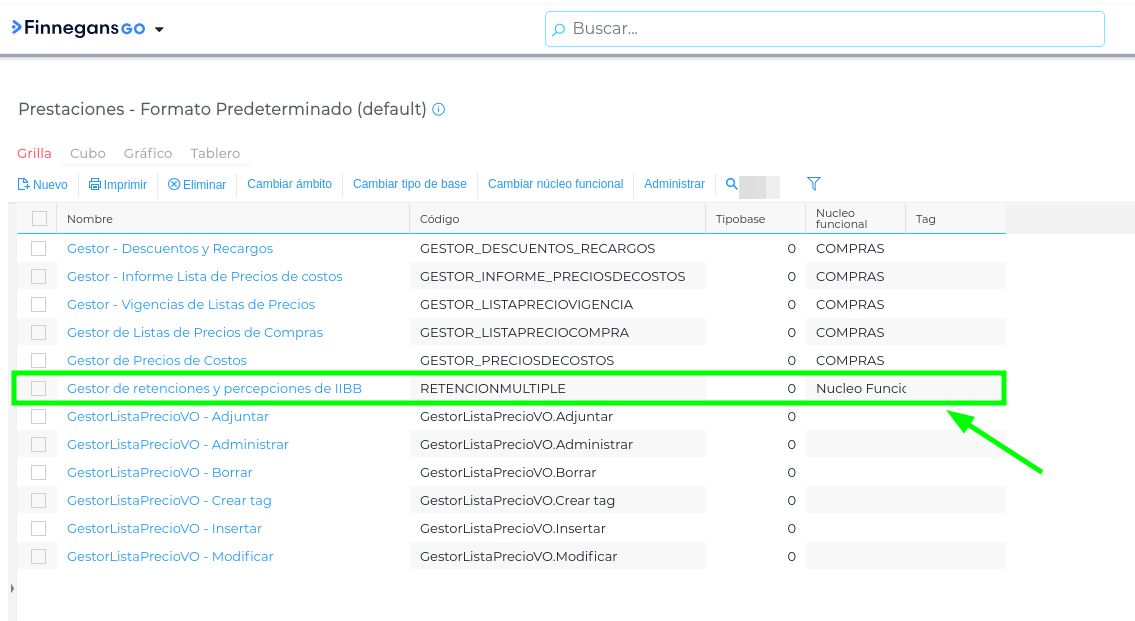Viewport: 1135px width, 621px height.
Task: Click the info icon beside the Prestaciones title
Action: (439, 109)
